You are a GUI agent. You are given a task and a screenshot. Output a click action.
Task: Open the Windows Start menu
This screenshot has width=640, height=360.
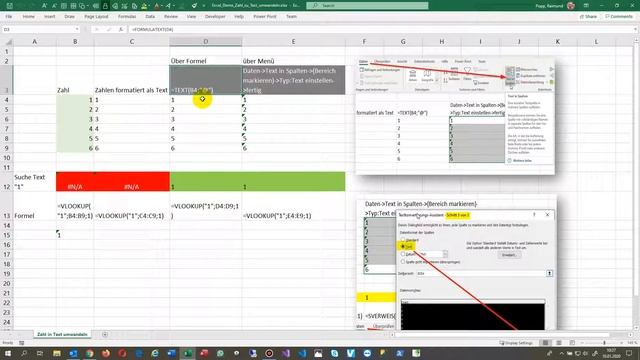[x=8, y=353]
